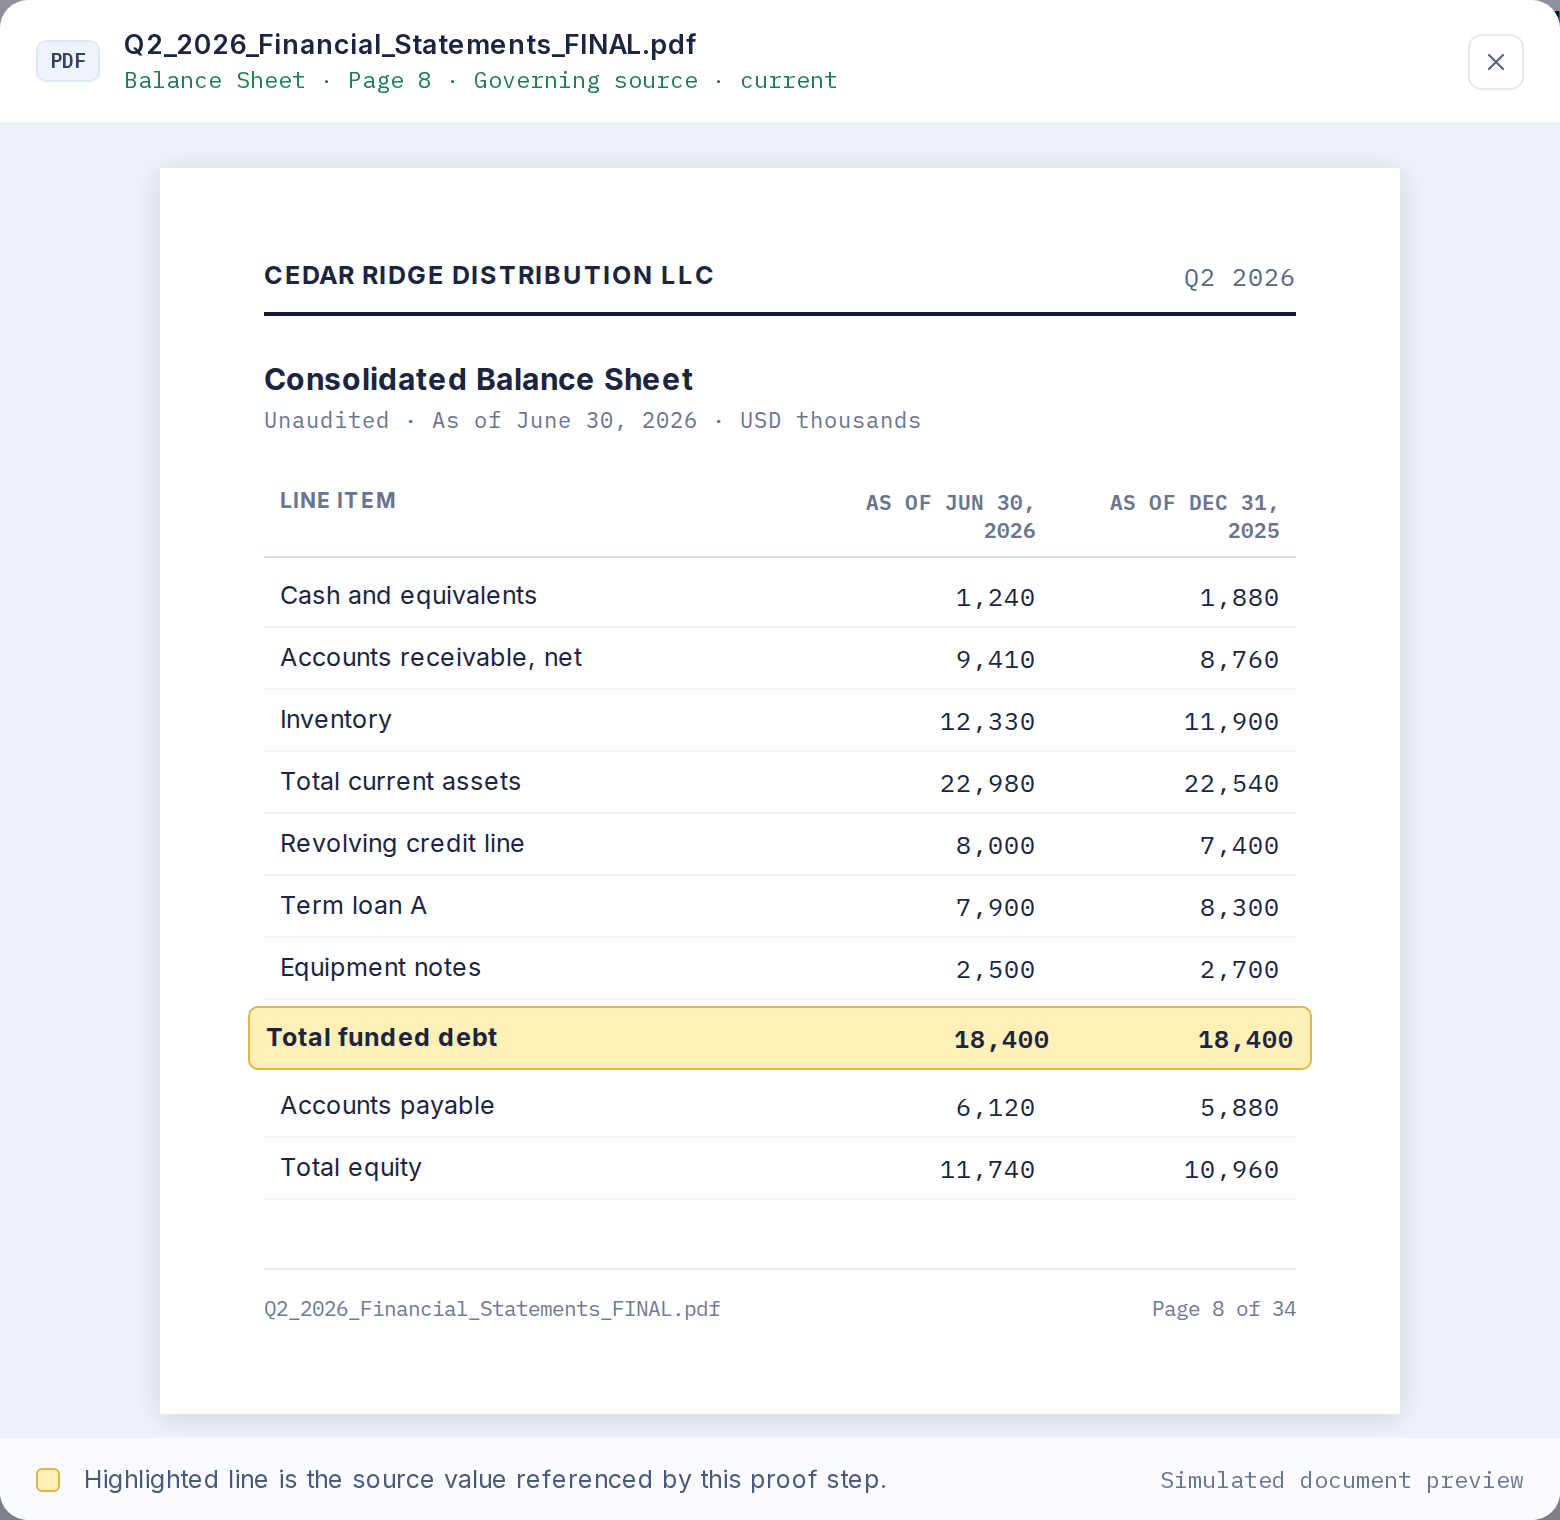Viewport: 1560px width, 1520px height.
Task: Click the AS OF JUN 30, 2026 column header
Action: 950,517
